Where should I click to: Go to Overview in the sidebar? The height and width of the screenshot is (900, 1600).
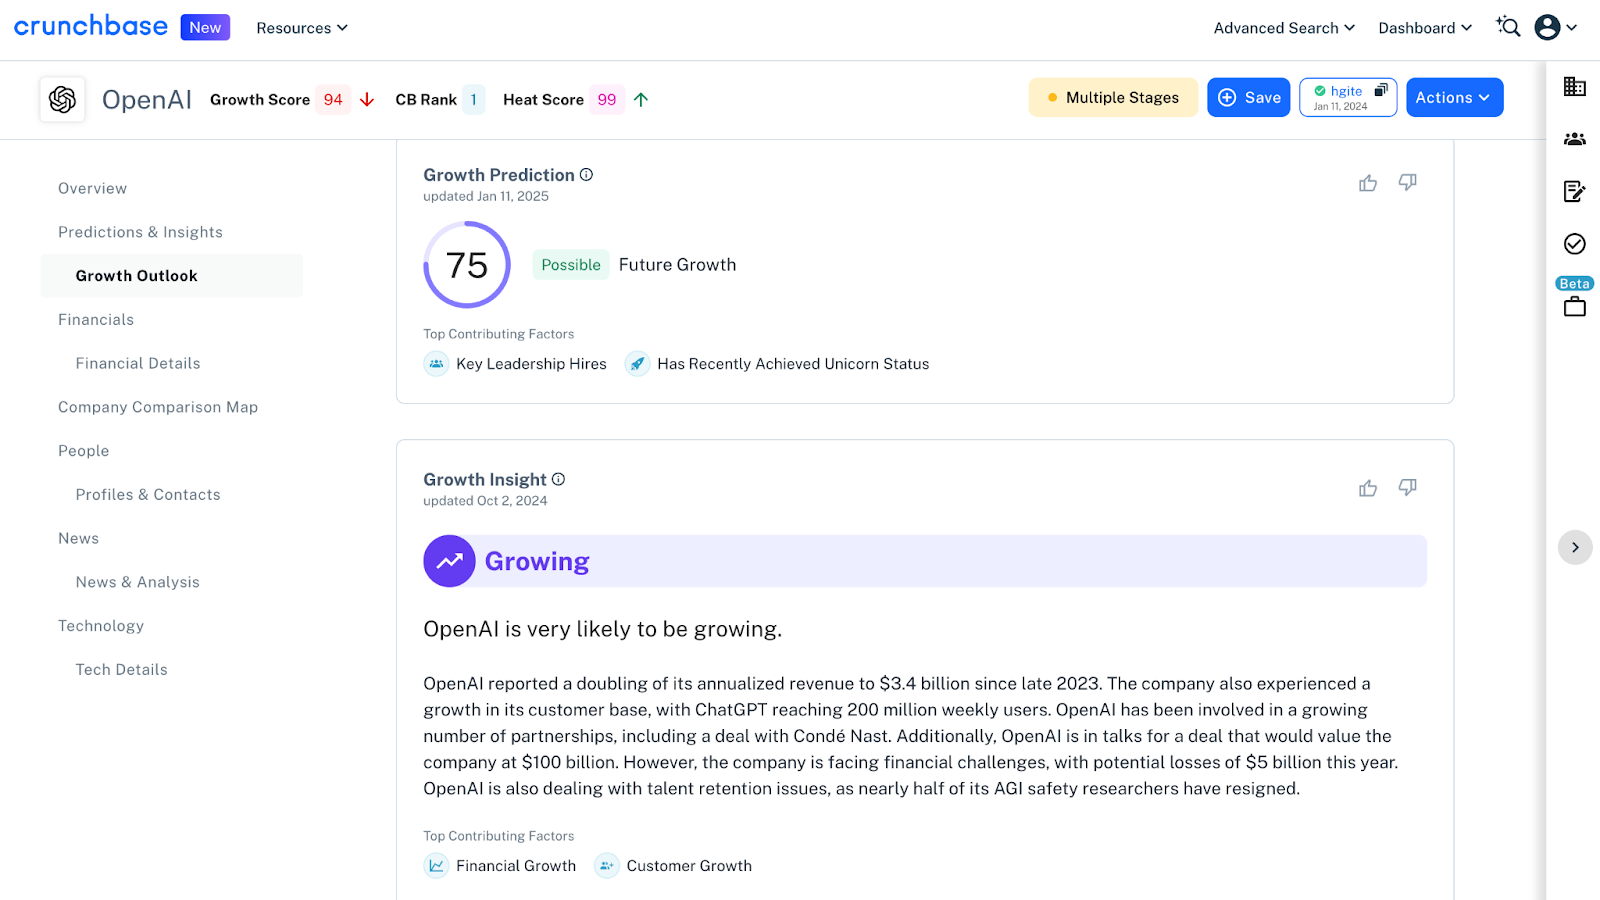click(92, 188)
